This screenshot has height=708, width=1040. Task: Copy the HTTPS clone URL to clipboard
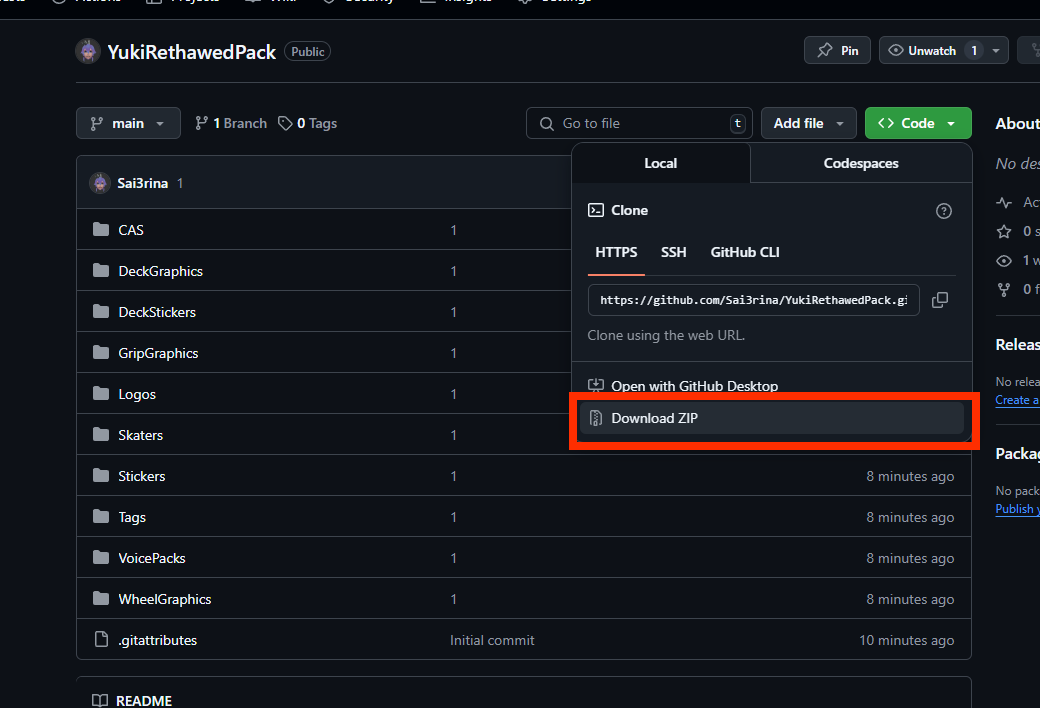click(939, 300)
